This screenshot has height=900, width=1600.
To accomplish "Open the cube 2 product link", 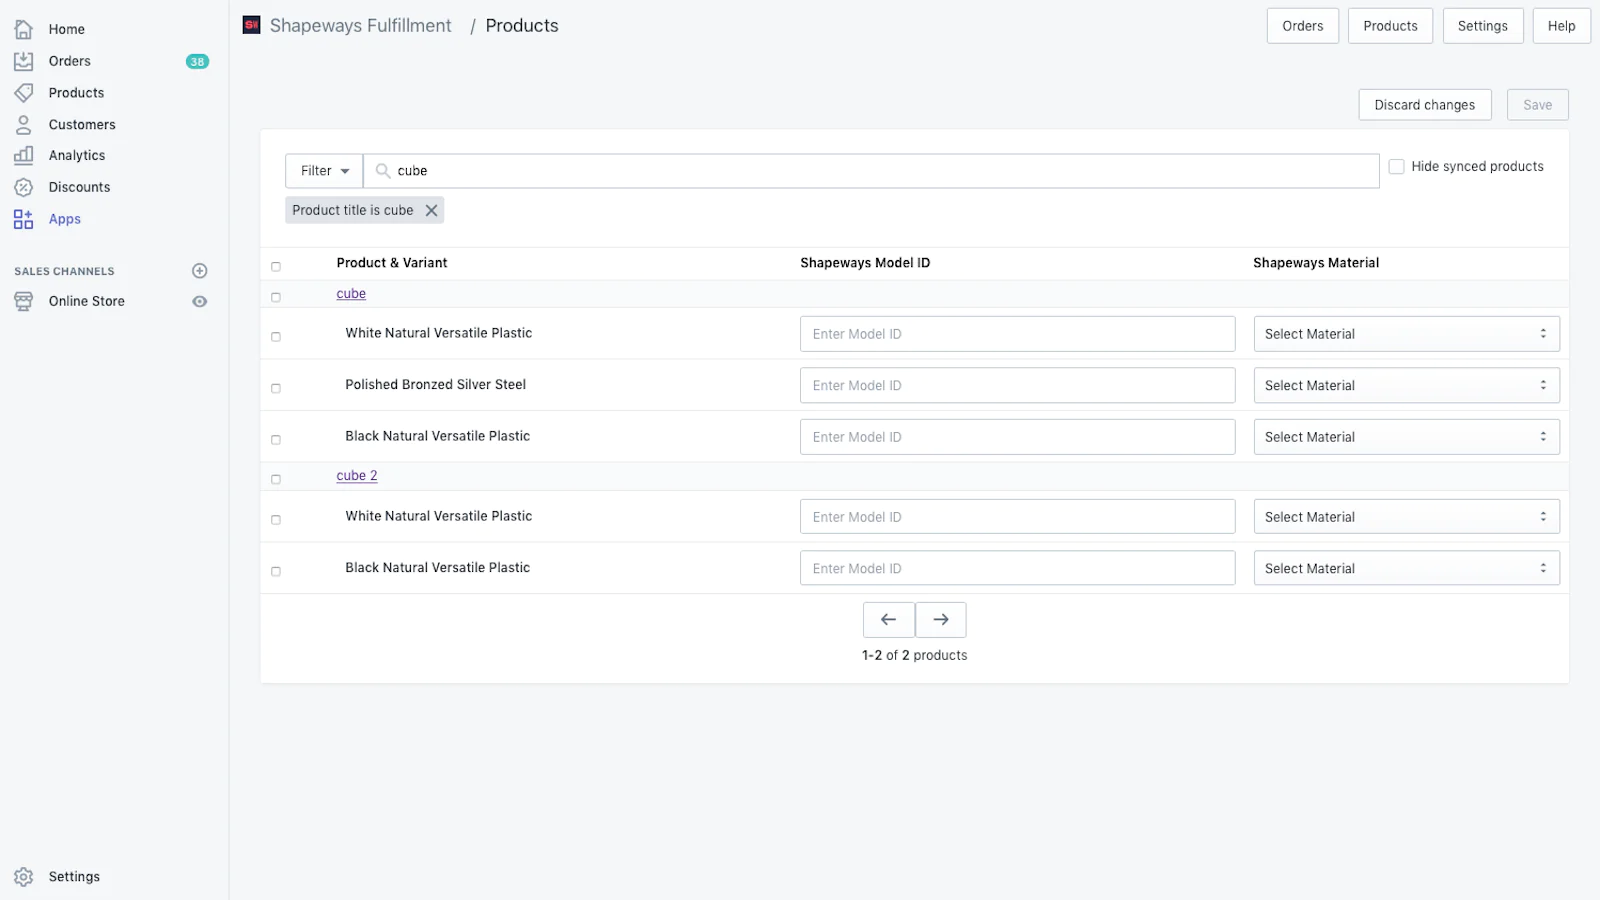I will [x=357, y=476].
